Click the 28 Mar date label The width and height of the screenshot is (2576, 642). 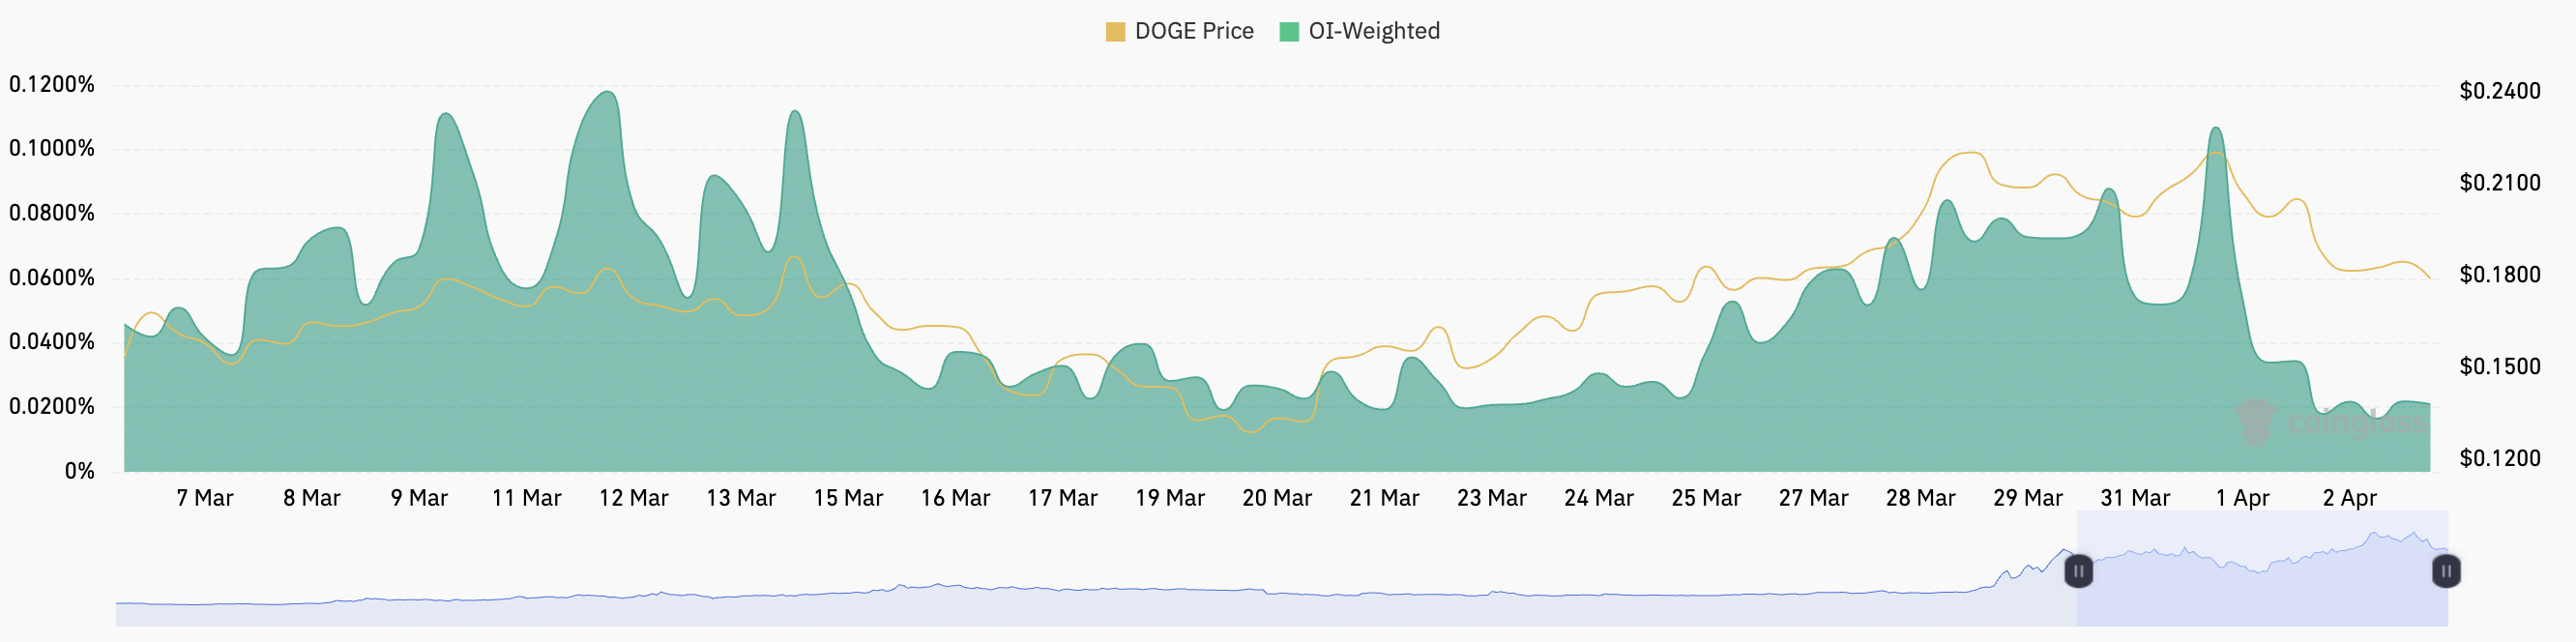click(1920, 498)
